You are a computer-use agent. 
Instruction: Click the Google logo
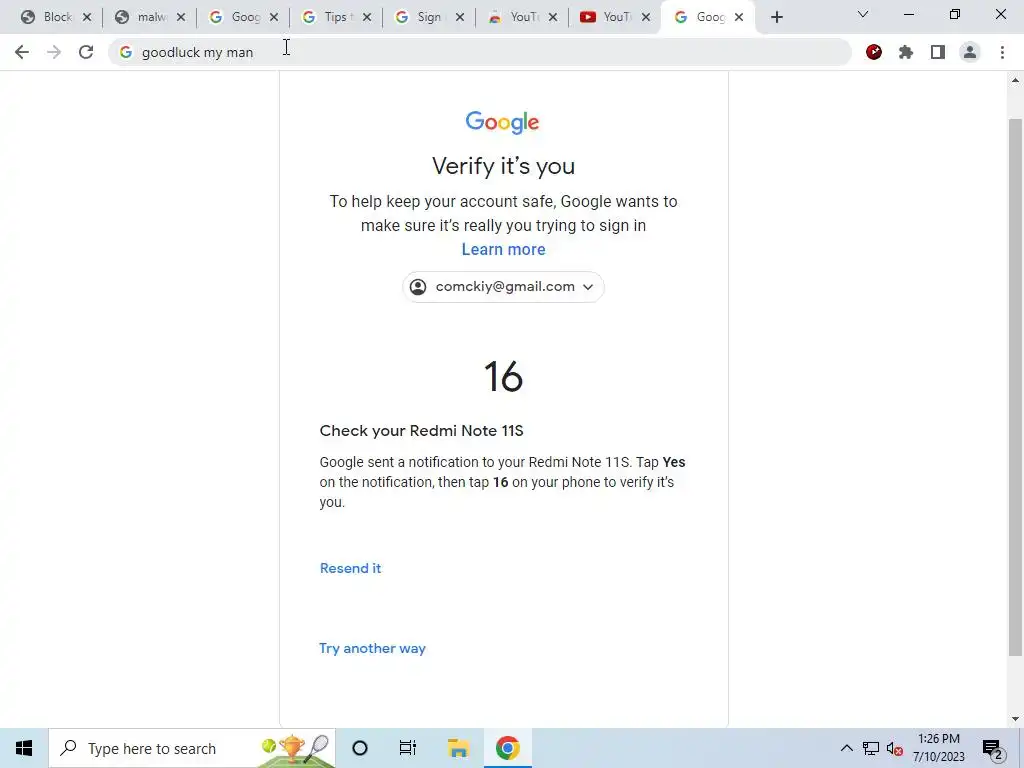coord(502,122)
